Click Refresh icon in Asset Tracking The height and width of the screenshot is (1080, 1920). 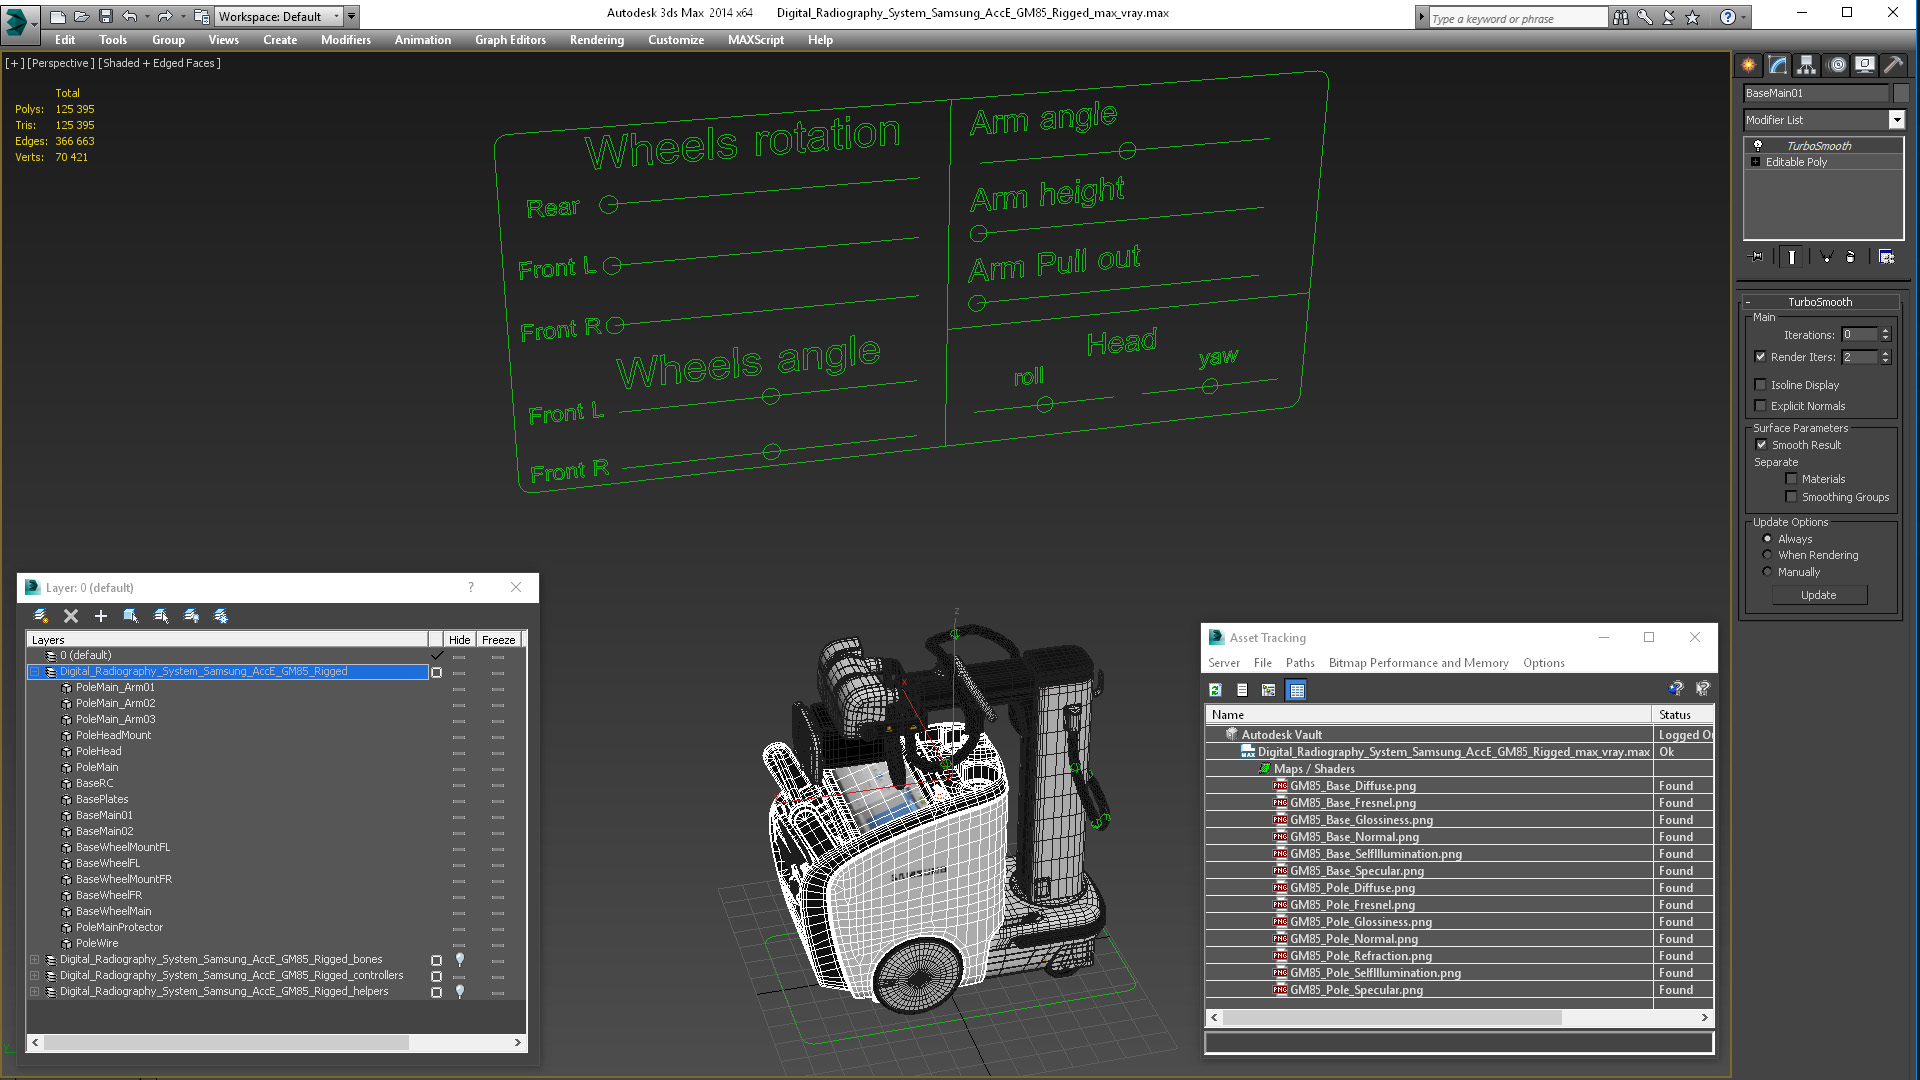point(1216,690)
